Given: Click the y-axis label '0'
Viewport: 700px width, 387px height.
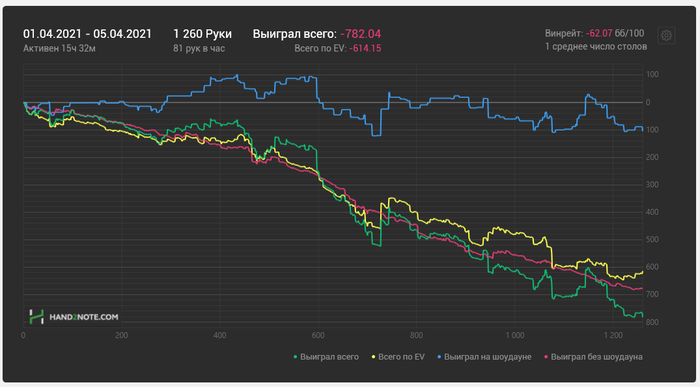Looking at the screenshot, I should point(648,102).
